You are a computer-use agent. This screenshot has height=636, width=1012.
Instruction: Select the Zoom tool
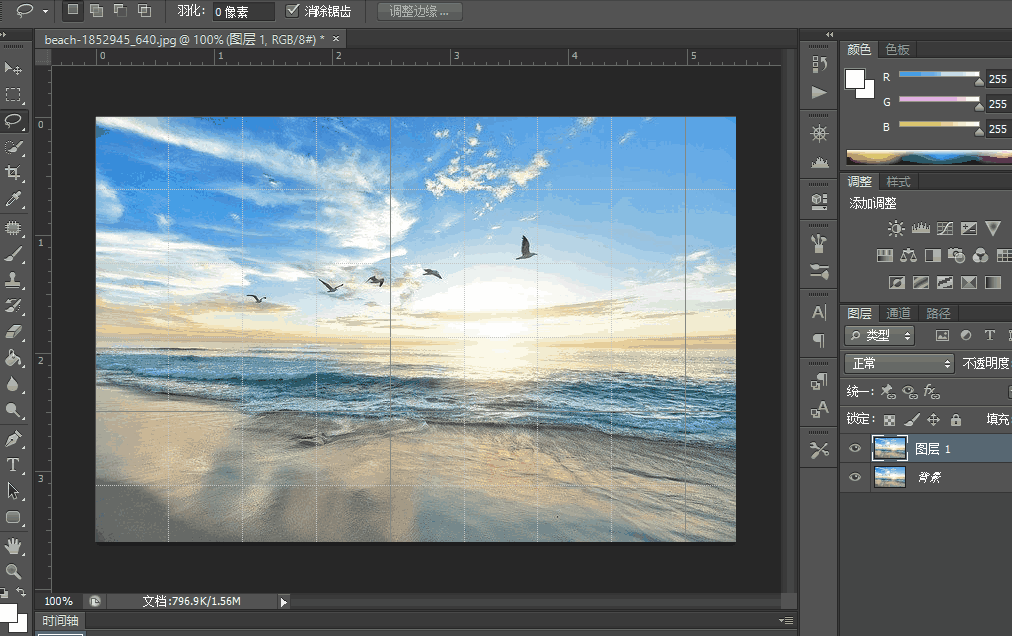point(13,571)
